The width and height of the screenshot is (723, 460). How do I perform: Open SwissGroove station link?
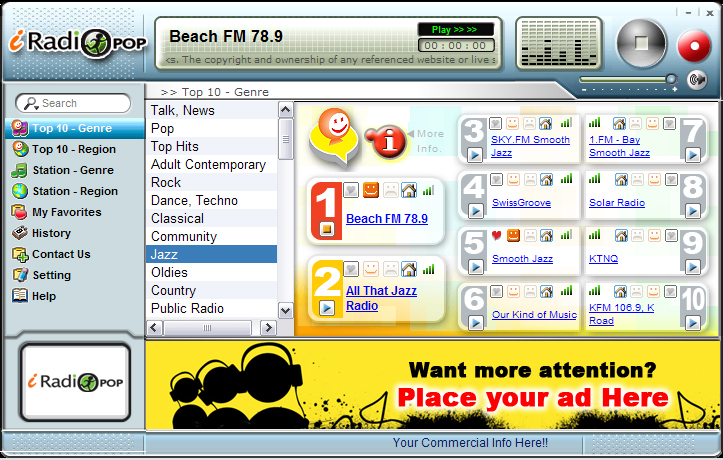(x=521, y=203)
